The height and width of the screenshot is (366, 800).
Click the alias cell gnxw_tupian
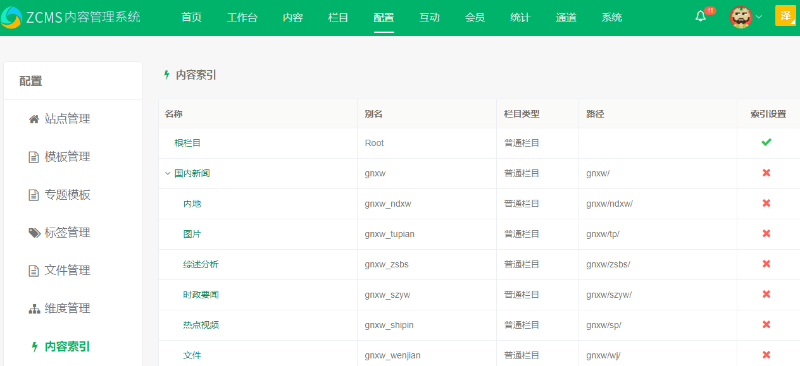click(390, 234)
